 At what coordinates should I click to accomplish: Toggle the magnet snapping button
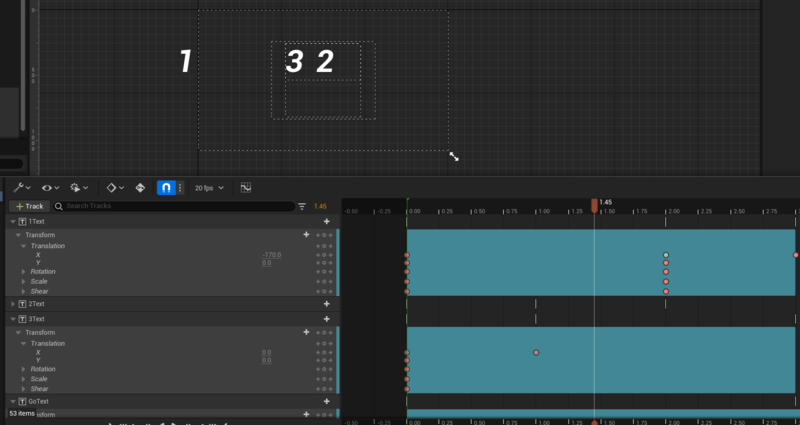pos(166,188)
